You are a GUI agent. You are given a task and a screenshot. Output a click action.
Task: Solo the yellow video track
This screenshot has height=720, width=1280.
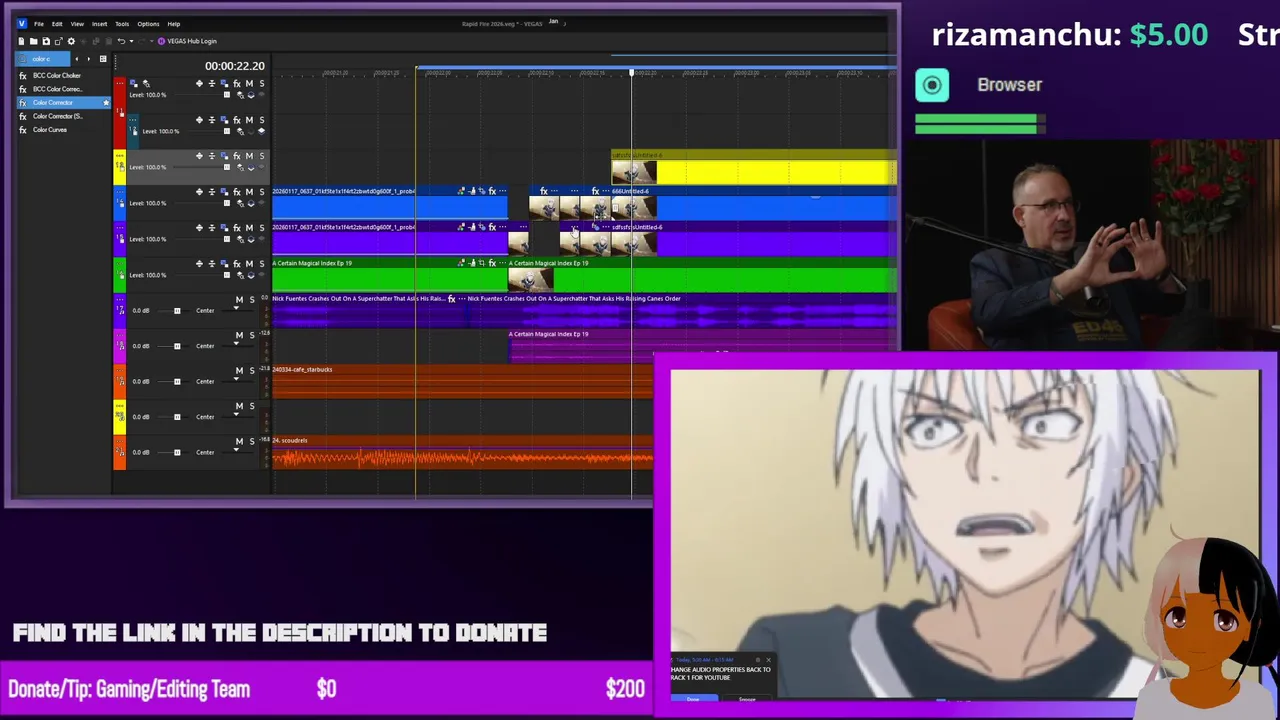pos(261,156)
